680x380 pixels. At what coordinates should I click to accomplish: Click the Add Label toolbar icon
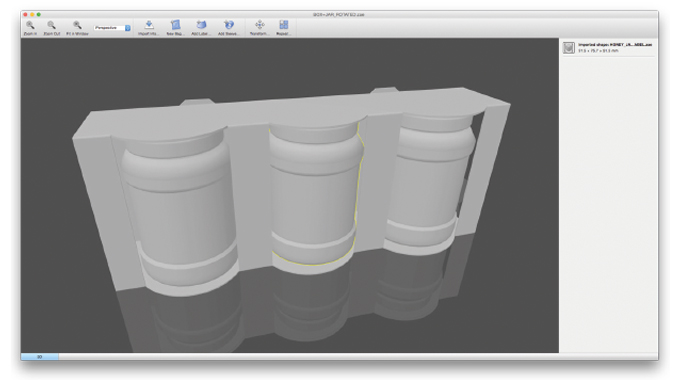click(201, 27)
